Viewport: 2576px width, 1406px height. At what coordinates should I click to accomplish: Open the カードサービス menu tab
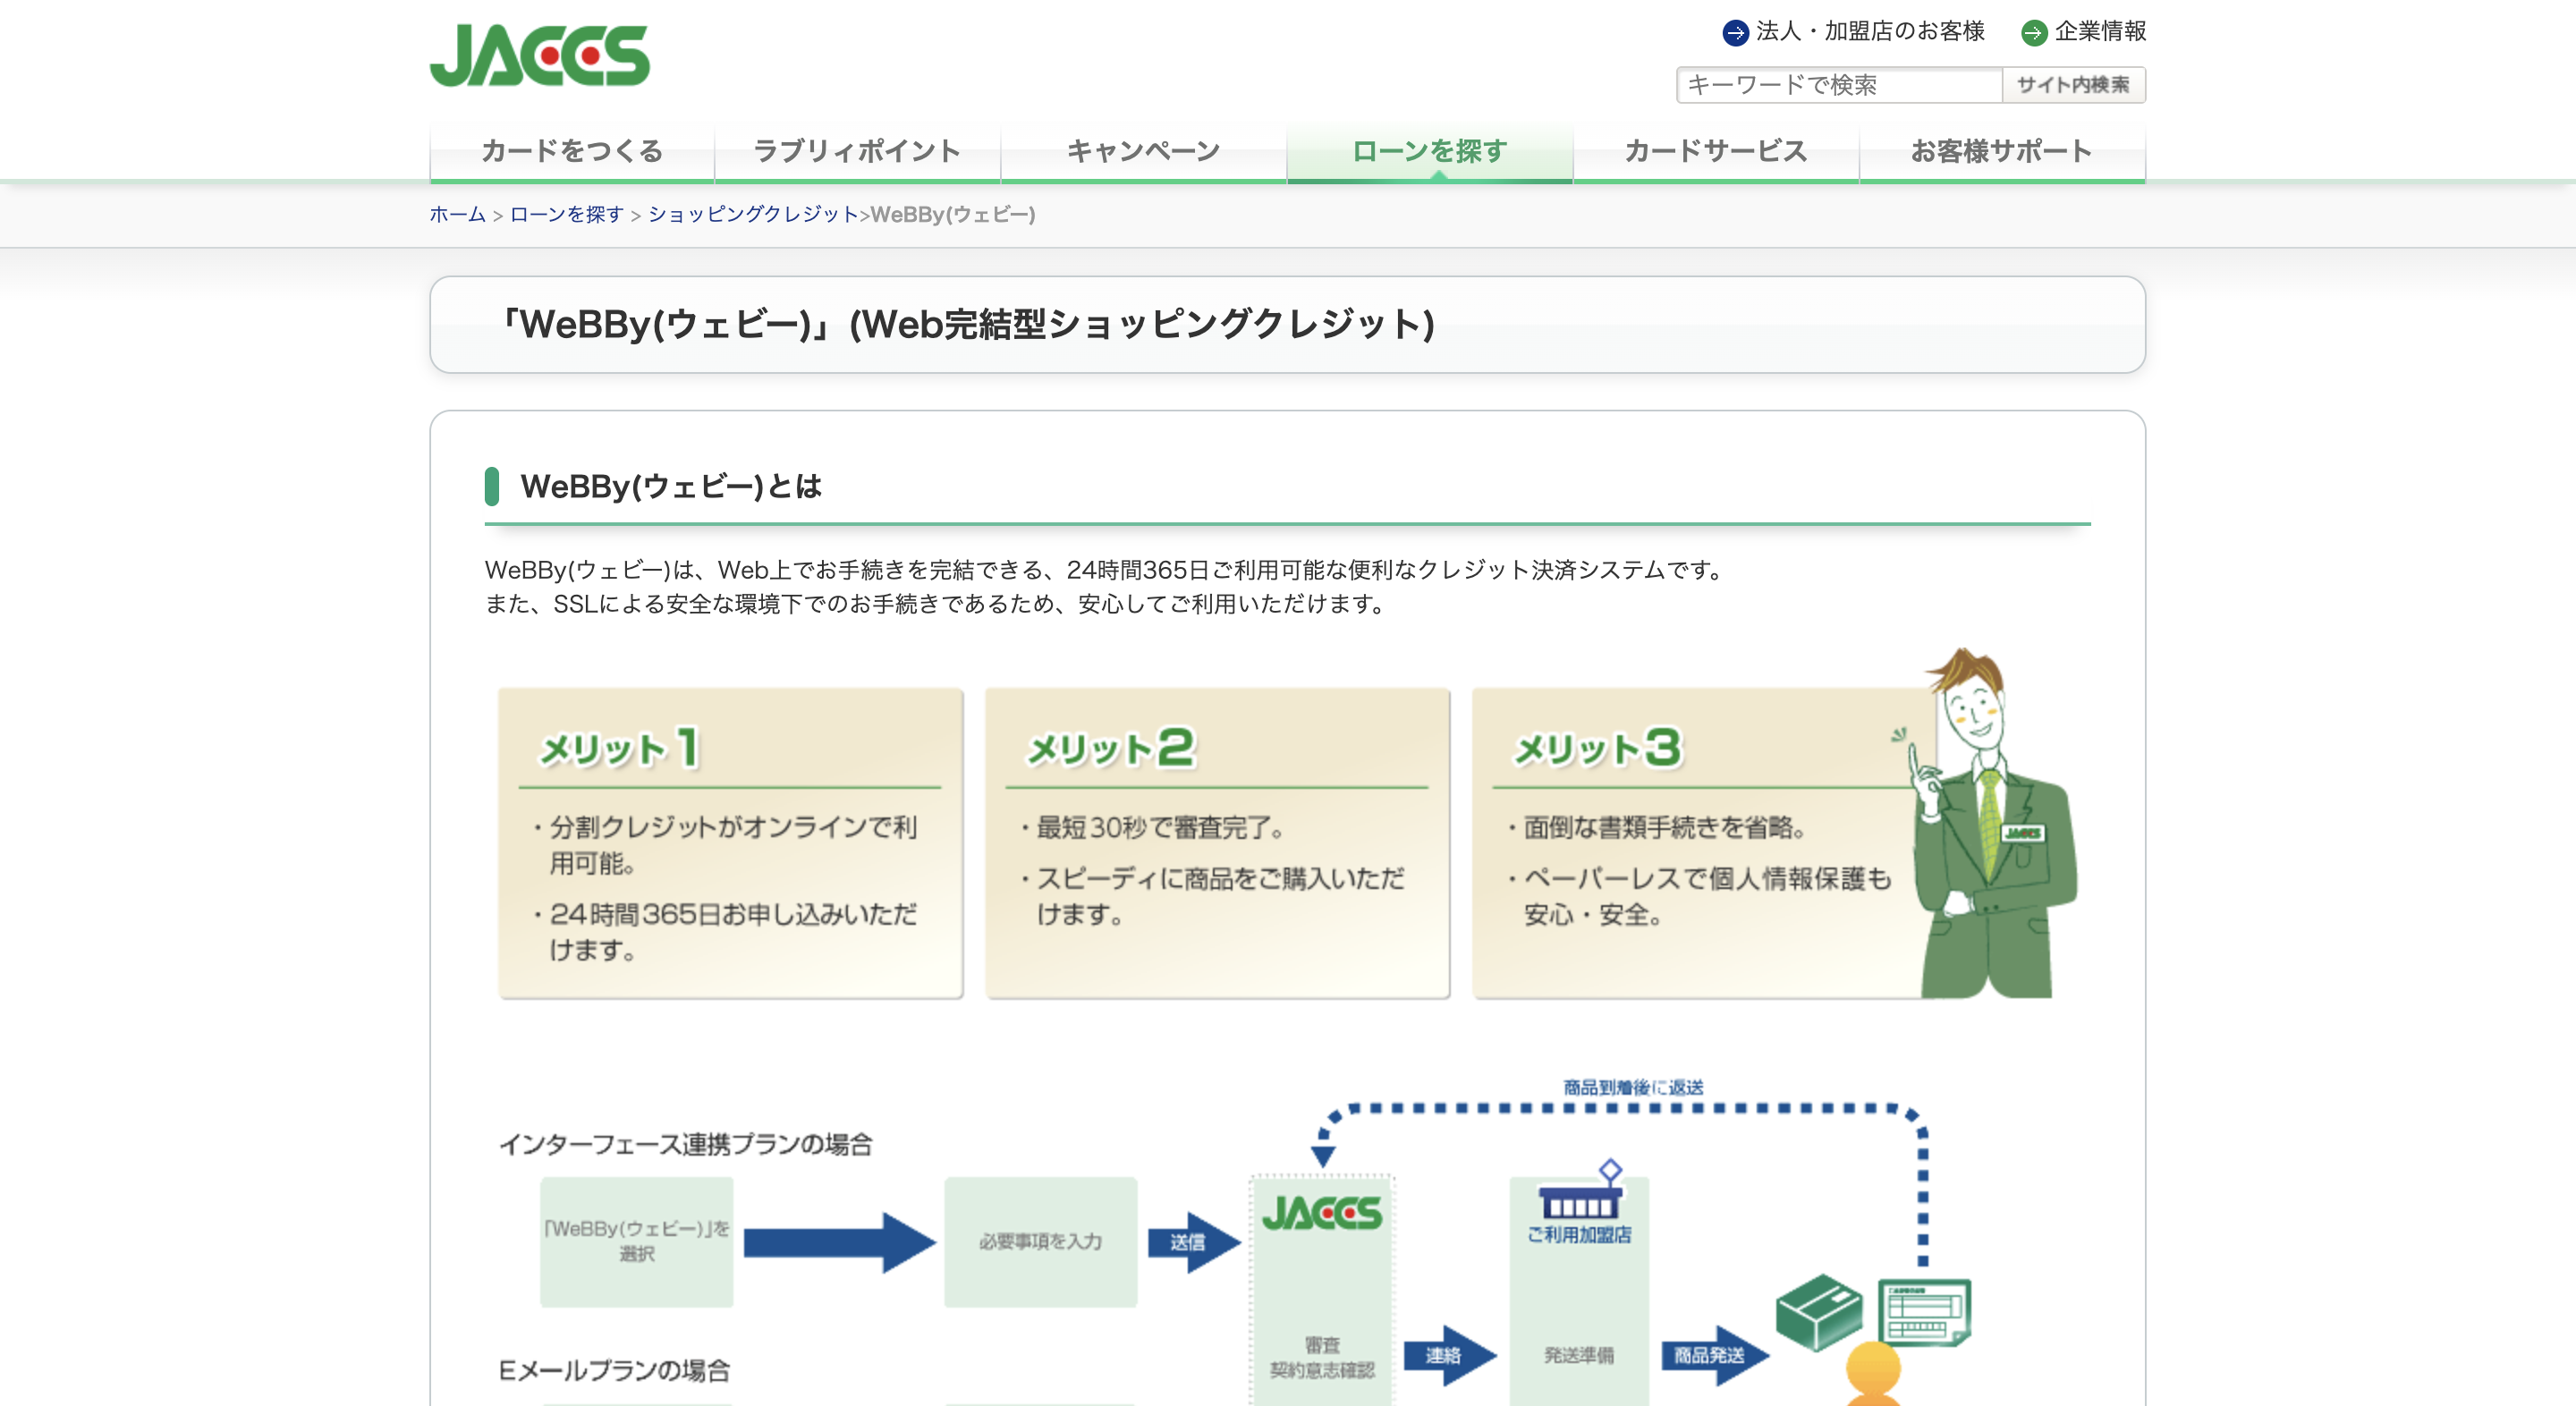(1716, 151)
